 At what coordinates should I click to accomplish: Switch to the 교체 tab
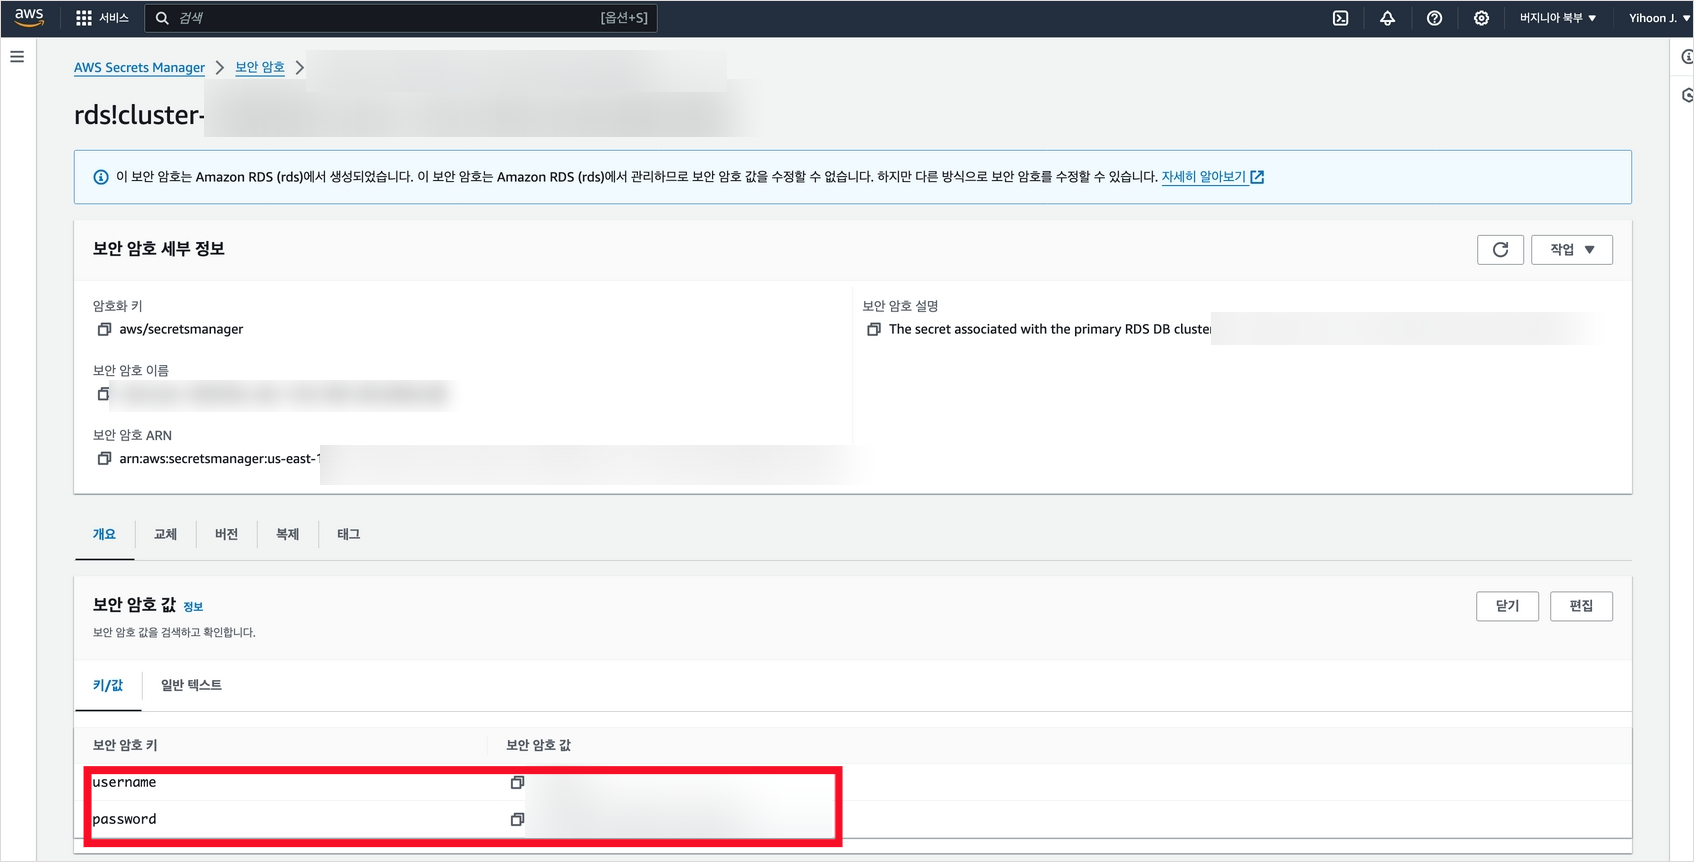[x=165, y=534]
